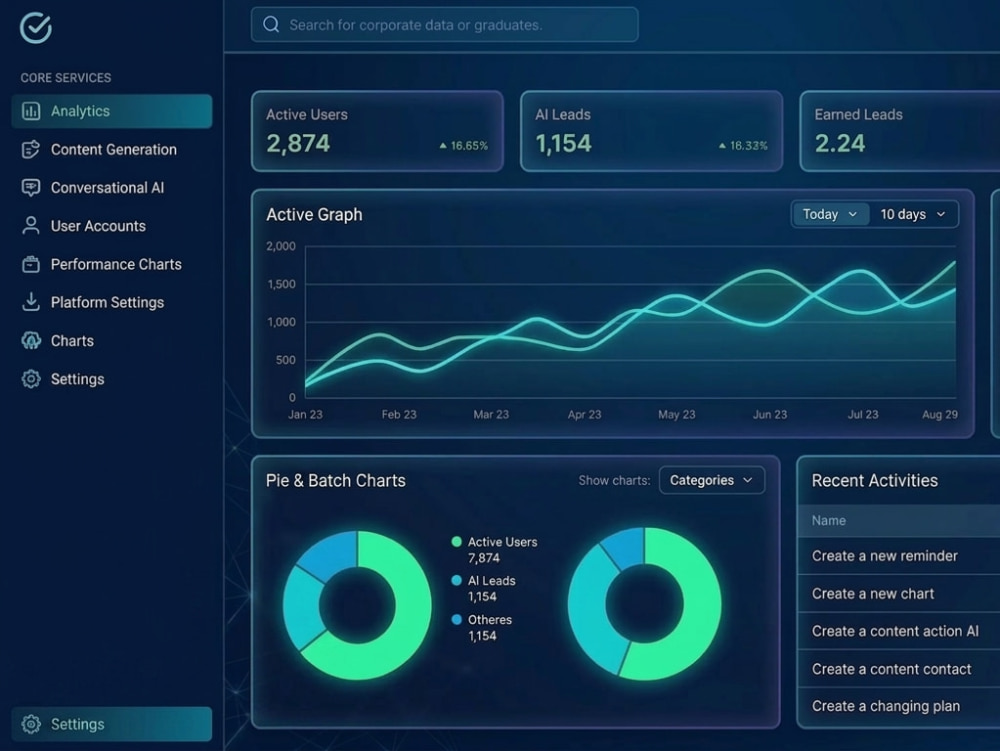Click 'Create a content contact' row
The width and height of the screenshot is (1000, 751).
(x=899, y=669)
